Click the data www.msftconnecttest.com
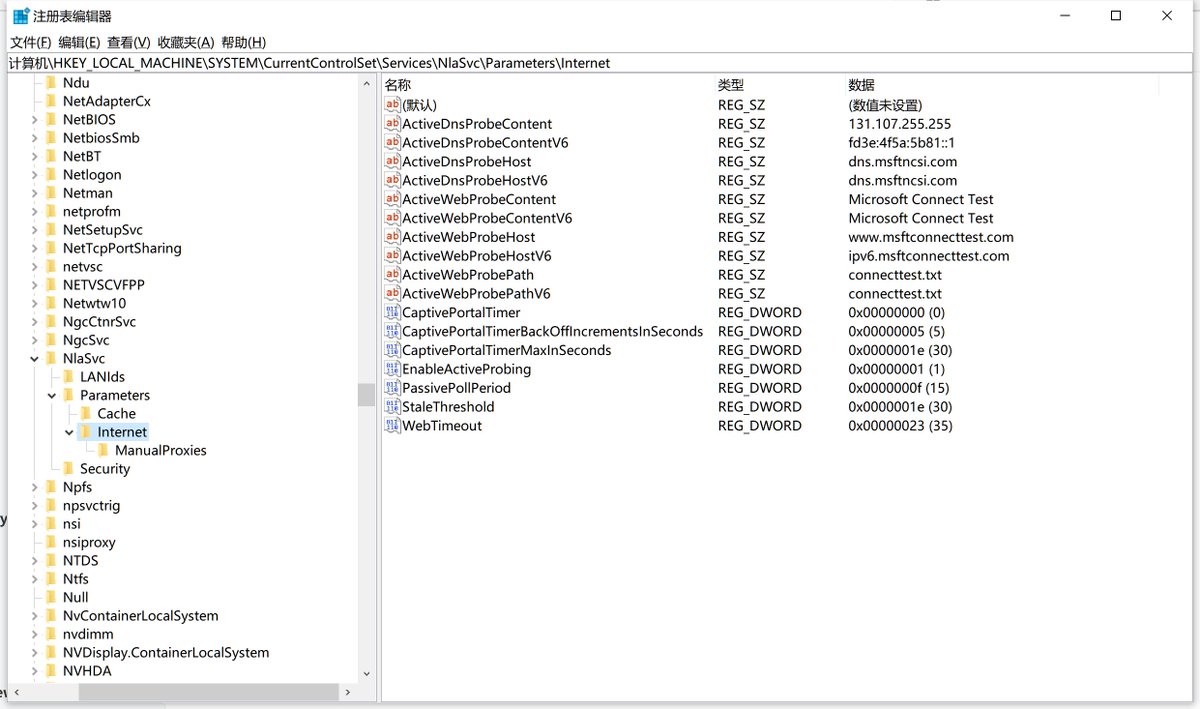1200x709 pixels. 931,237
